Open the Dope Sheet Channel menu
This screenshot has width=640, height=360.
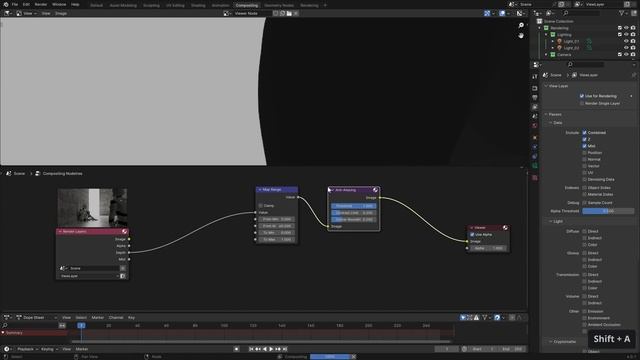(116, 318)
